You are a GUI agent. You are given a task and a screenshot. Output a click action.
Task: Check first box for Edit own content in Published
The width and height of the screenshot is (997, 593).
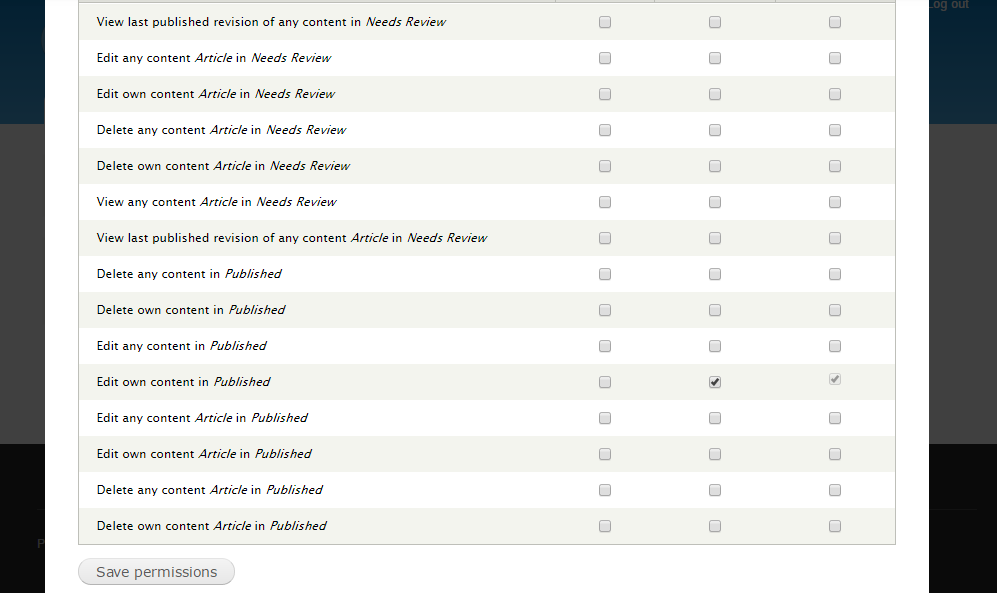tap(605, 382)
